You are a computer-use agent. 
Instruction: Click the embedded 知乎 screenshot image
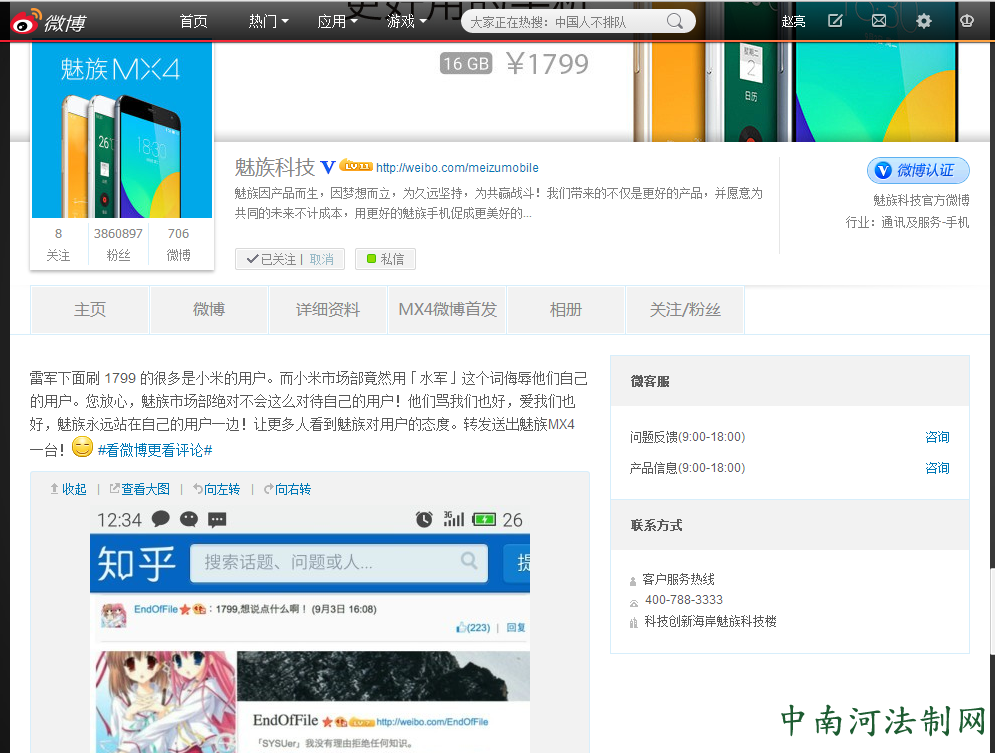[310, 629]
